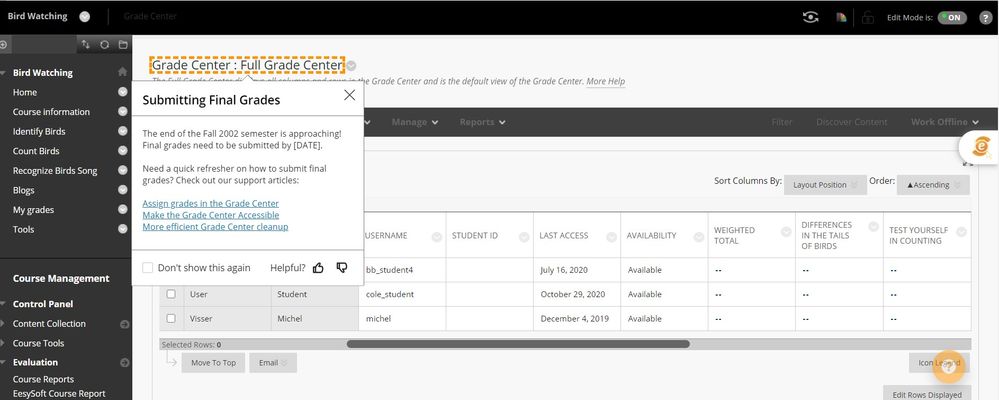
Task: Open options chevron next to Count Birds
Action: pos(122,151)
